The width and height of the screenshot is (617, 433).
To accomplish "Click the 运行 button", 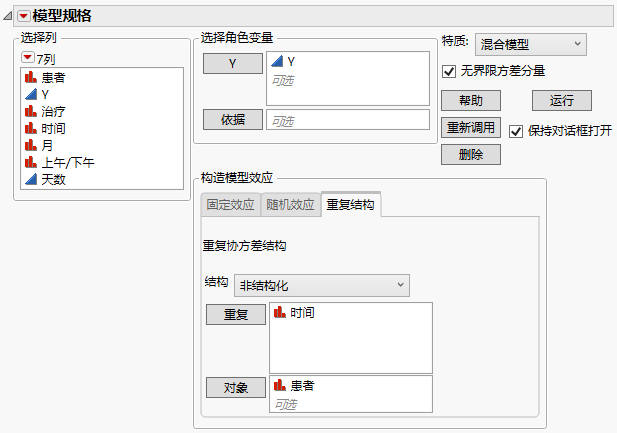I will tap(562, 100).
